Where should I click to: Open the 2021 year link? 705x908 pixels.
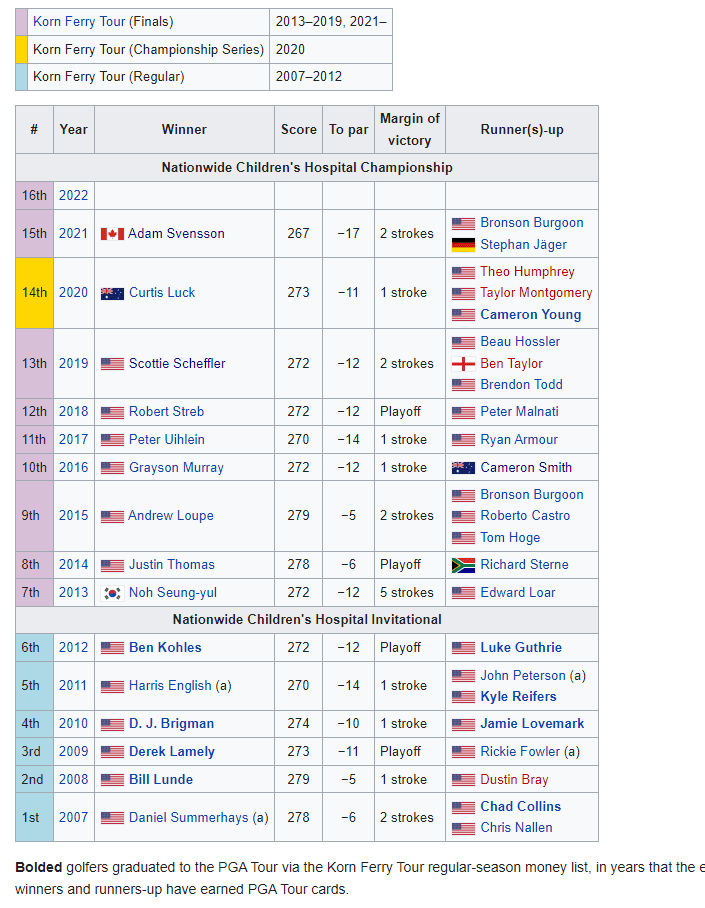pos(74,233)
